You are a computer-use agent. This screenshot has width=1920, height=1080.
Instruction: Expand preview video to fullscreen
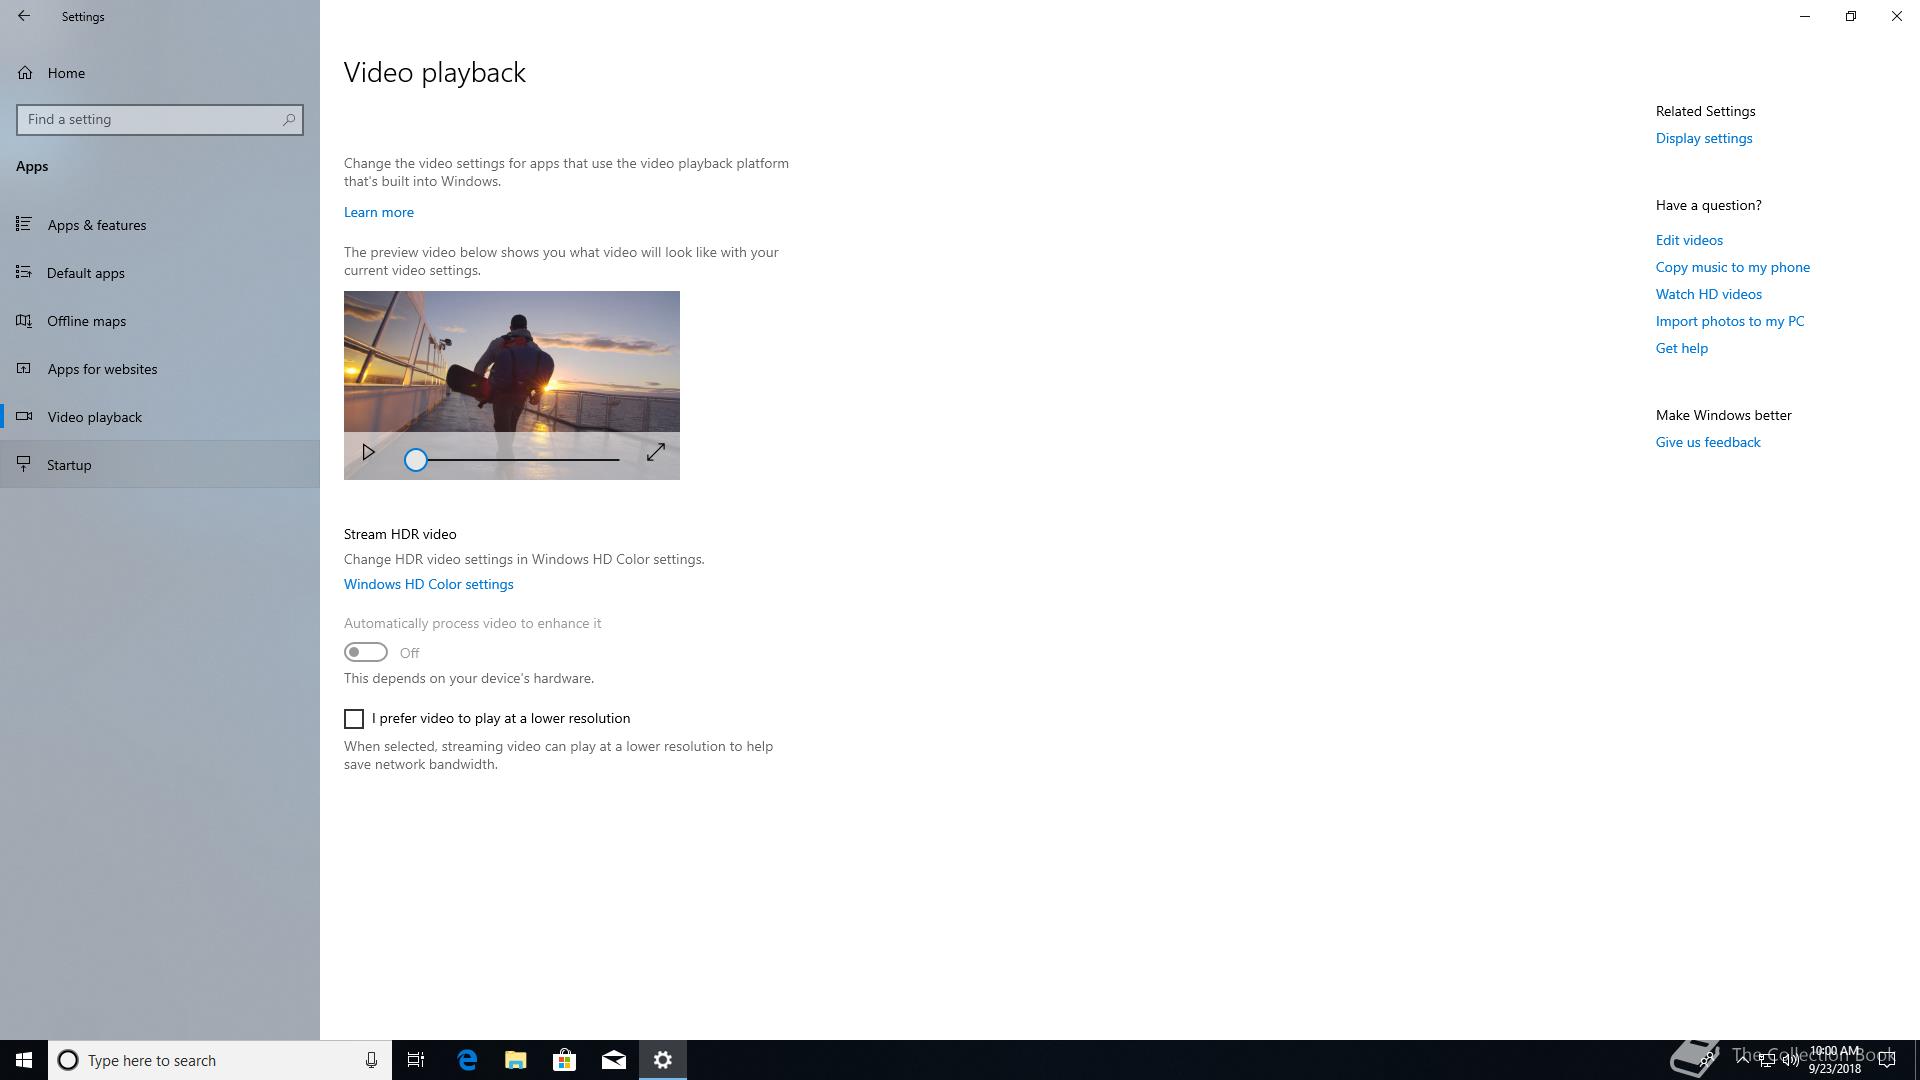click(x=656, y=453)
